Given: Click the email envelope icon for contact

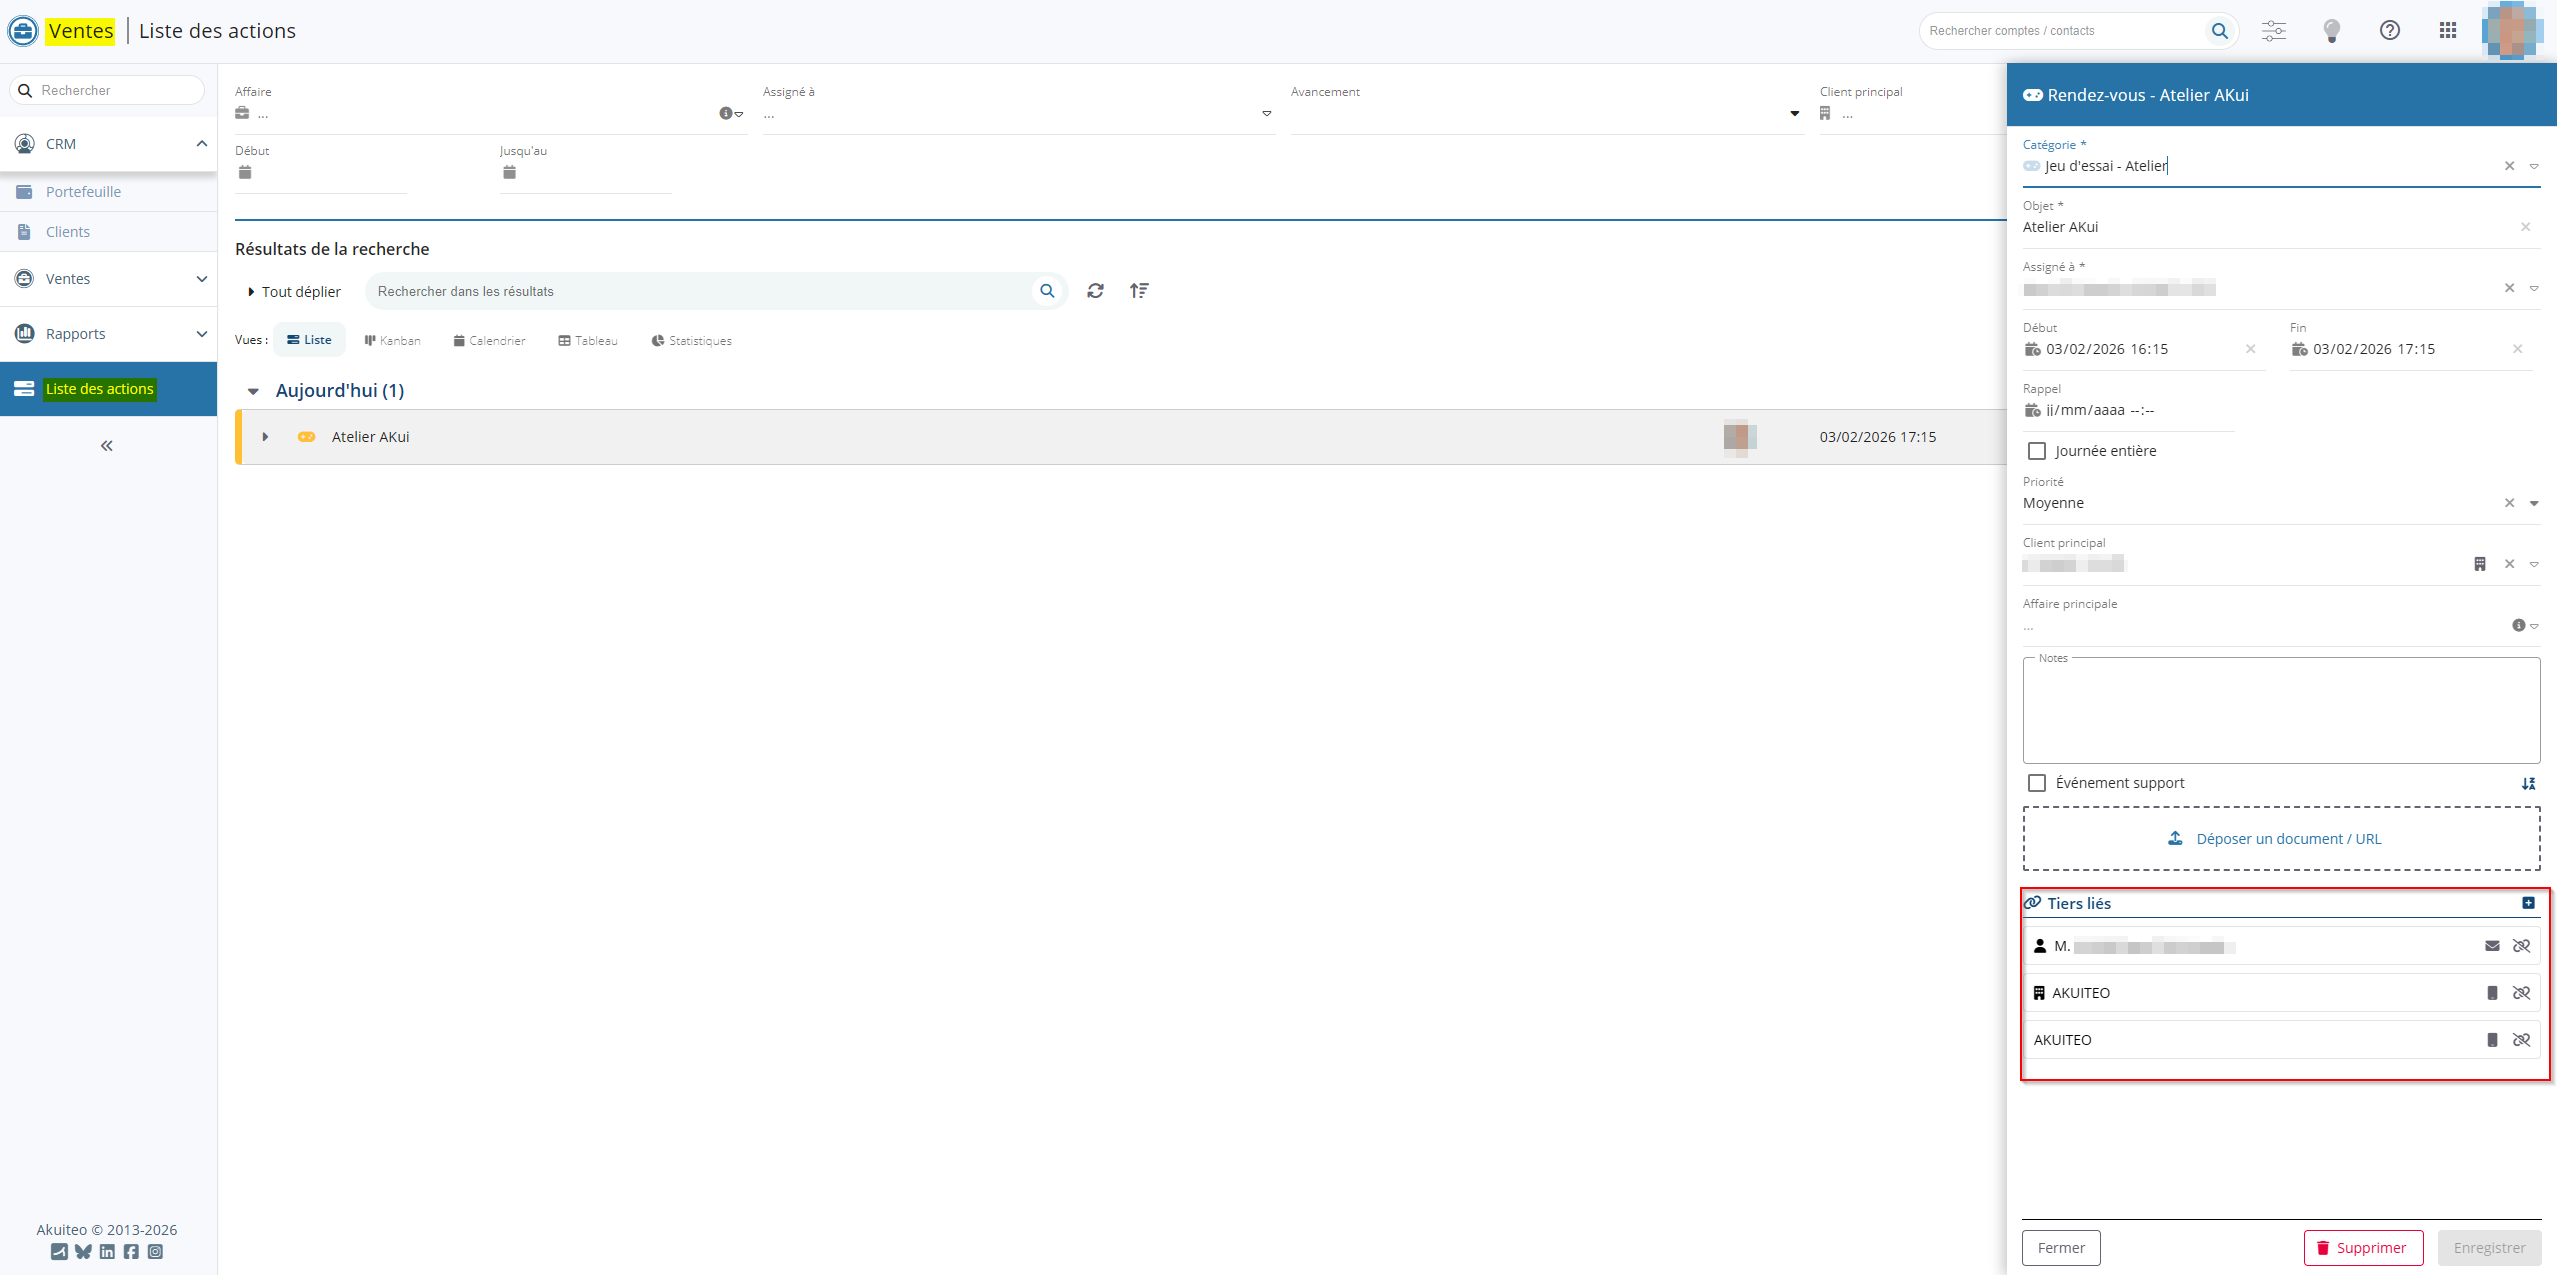Looking at the screenshot, I should [x=2492, y=946].
